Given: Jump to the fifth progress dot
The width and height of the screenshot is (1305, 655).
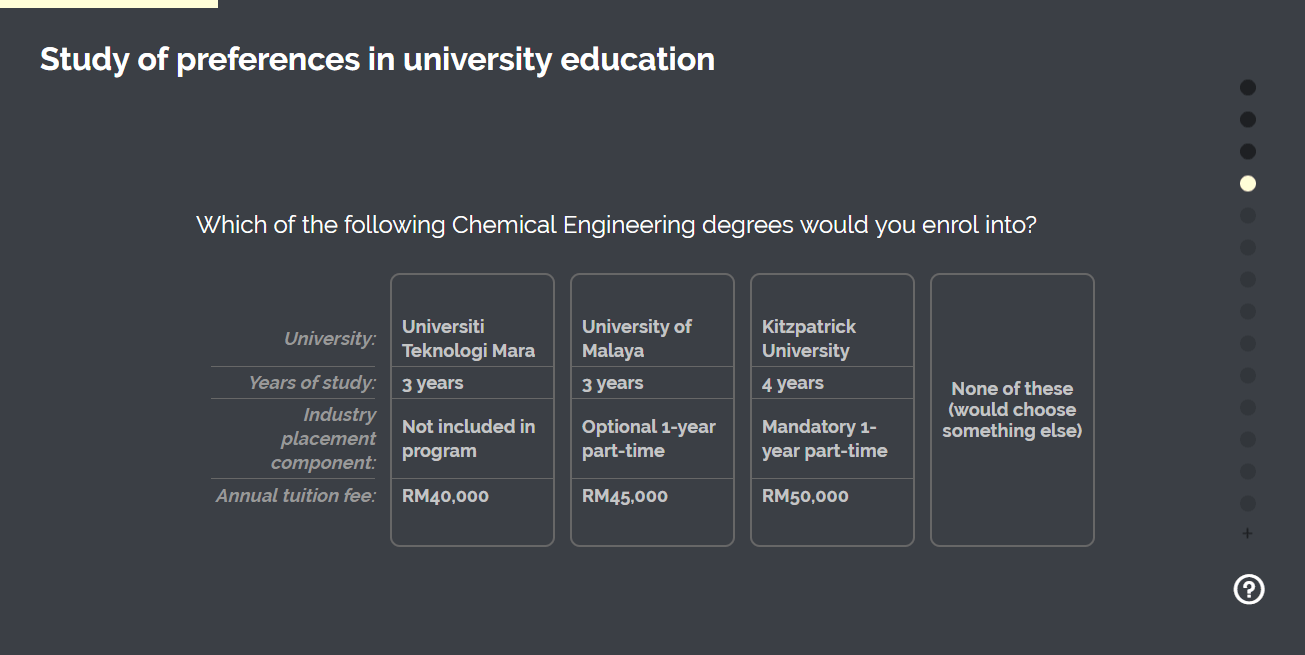Looking at the screenshot, I should pos(1248,216).
